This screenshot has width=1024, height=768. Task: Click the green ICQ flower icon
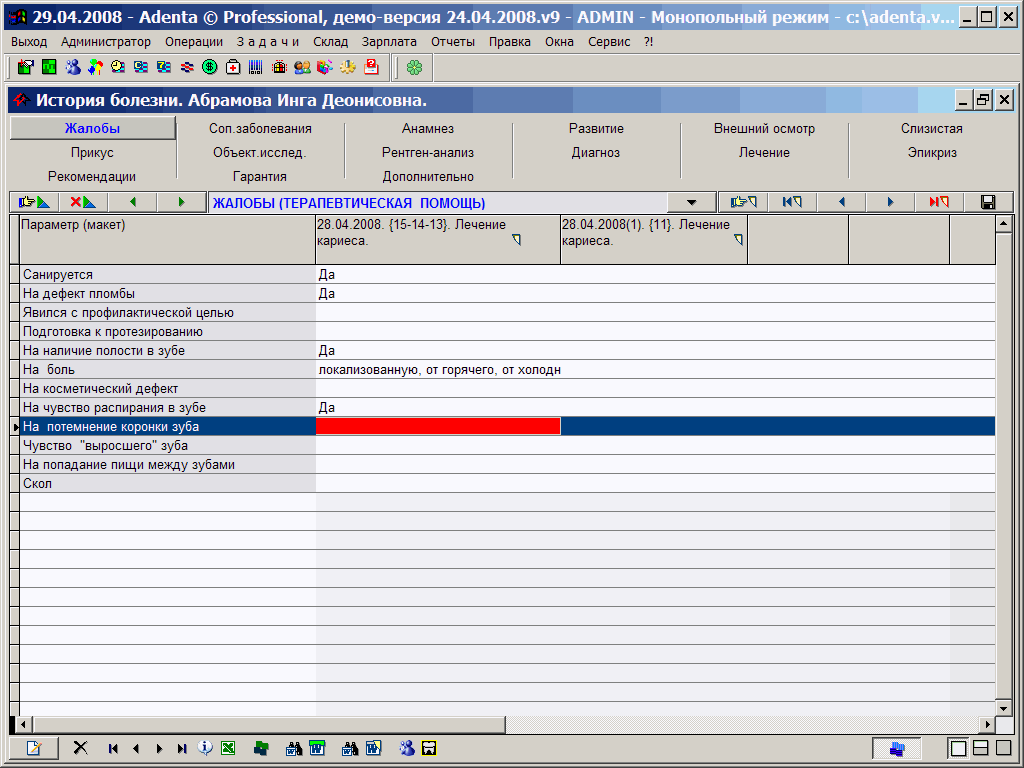[x=414, y=67]
